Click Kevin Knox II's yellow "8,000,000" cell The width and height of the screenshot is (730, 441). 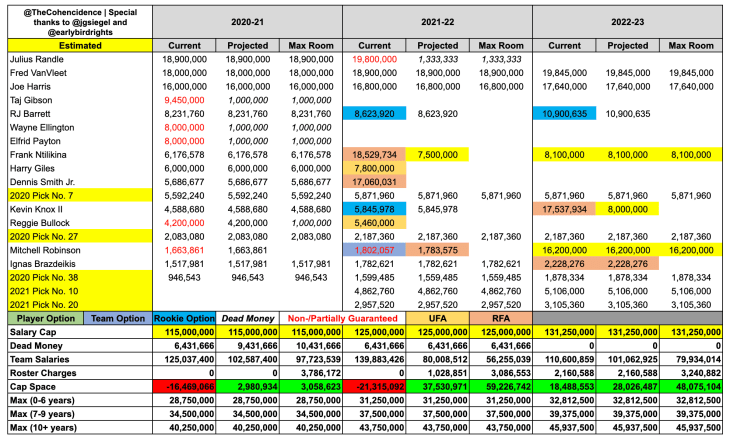pos(628,209)
